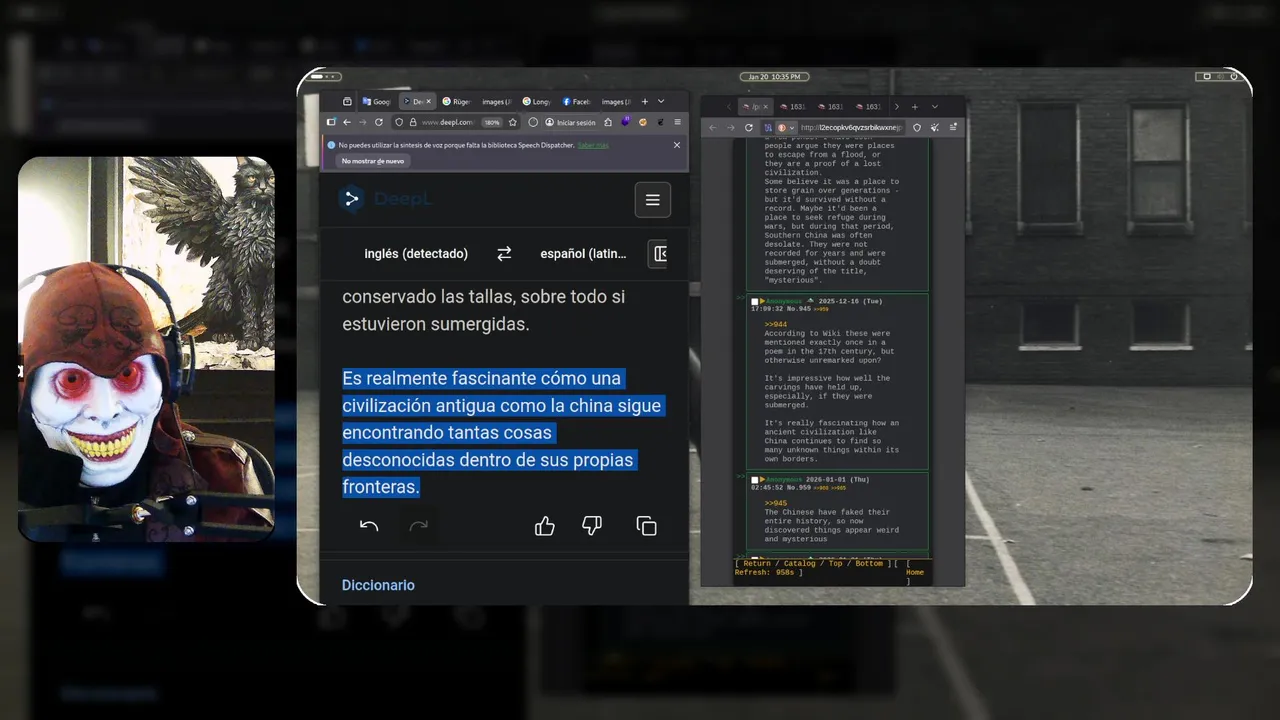Click the highlighted Spanish translation paragraph
Screen dimensions: 1280x720
[x=502, y=433]
